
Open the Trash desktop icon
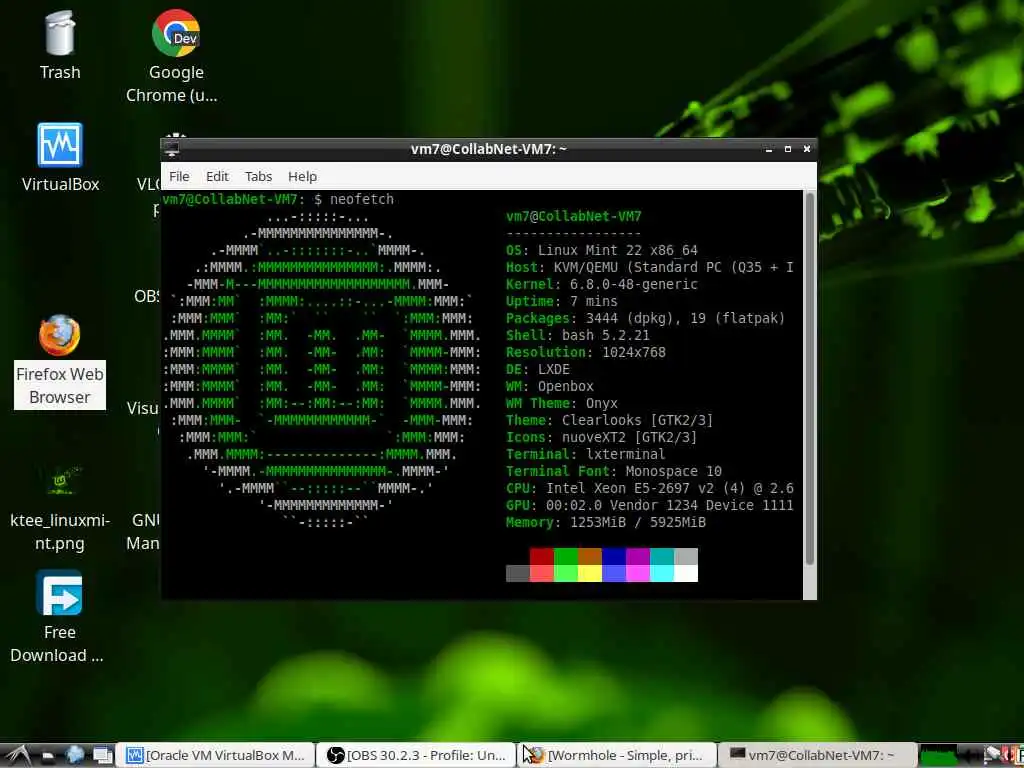tap(60, 44)
